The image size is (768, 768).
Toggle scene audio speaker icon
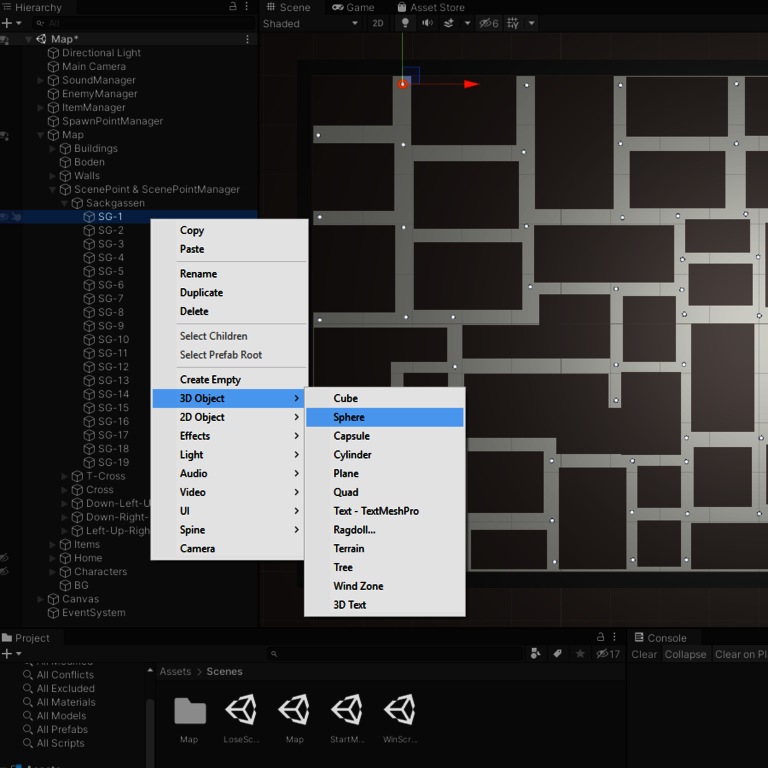pyautogui.click(x=427, y=23)
